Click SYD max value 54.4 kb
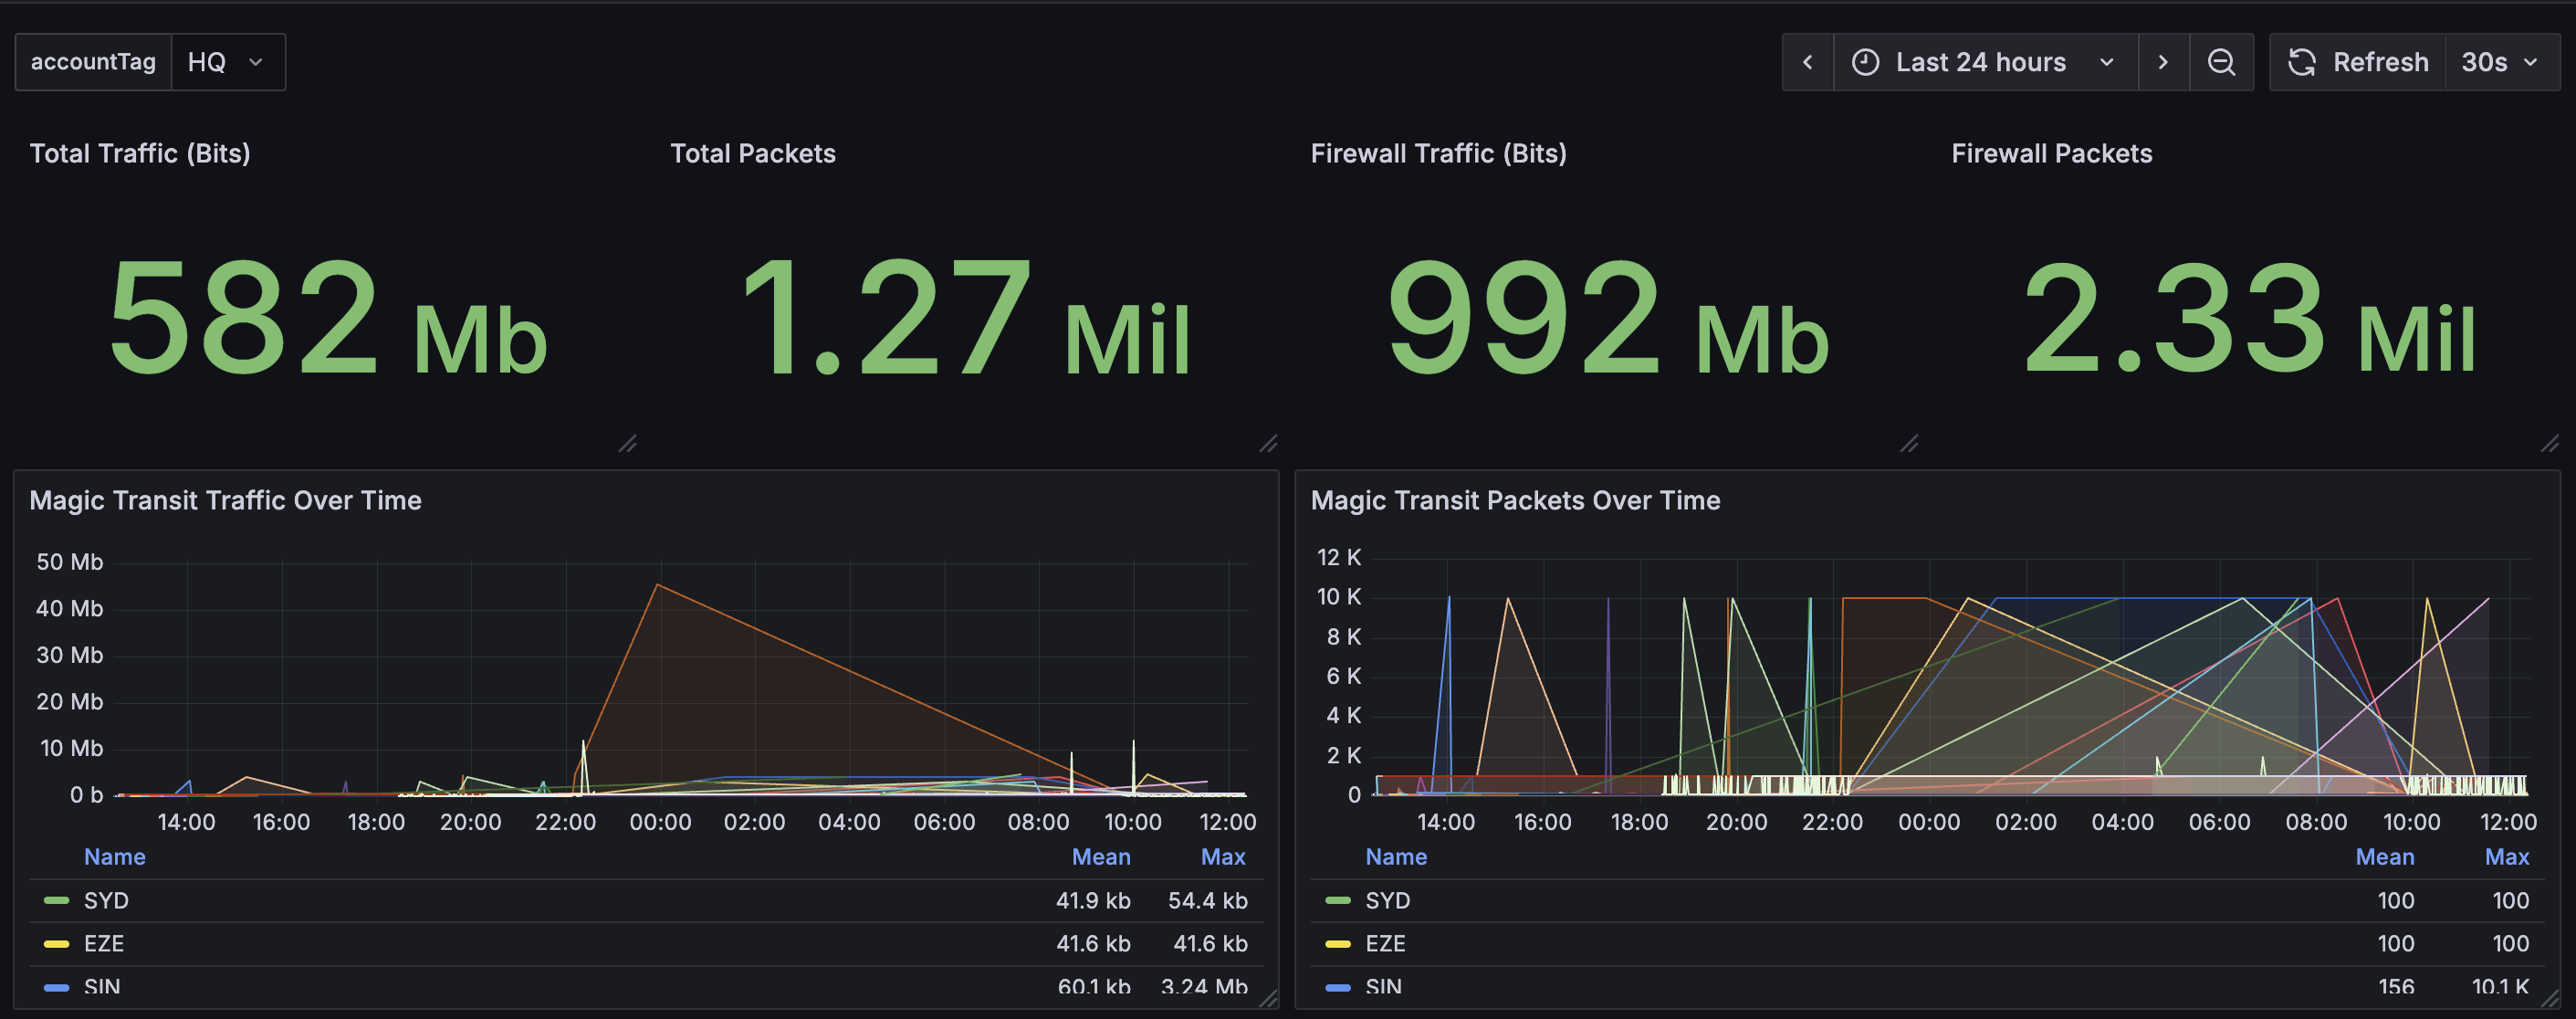2576x1019 pixels. tap(1208, 900)
